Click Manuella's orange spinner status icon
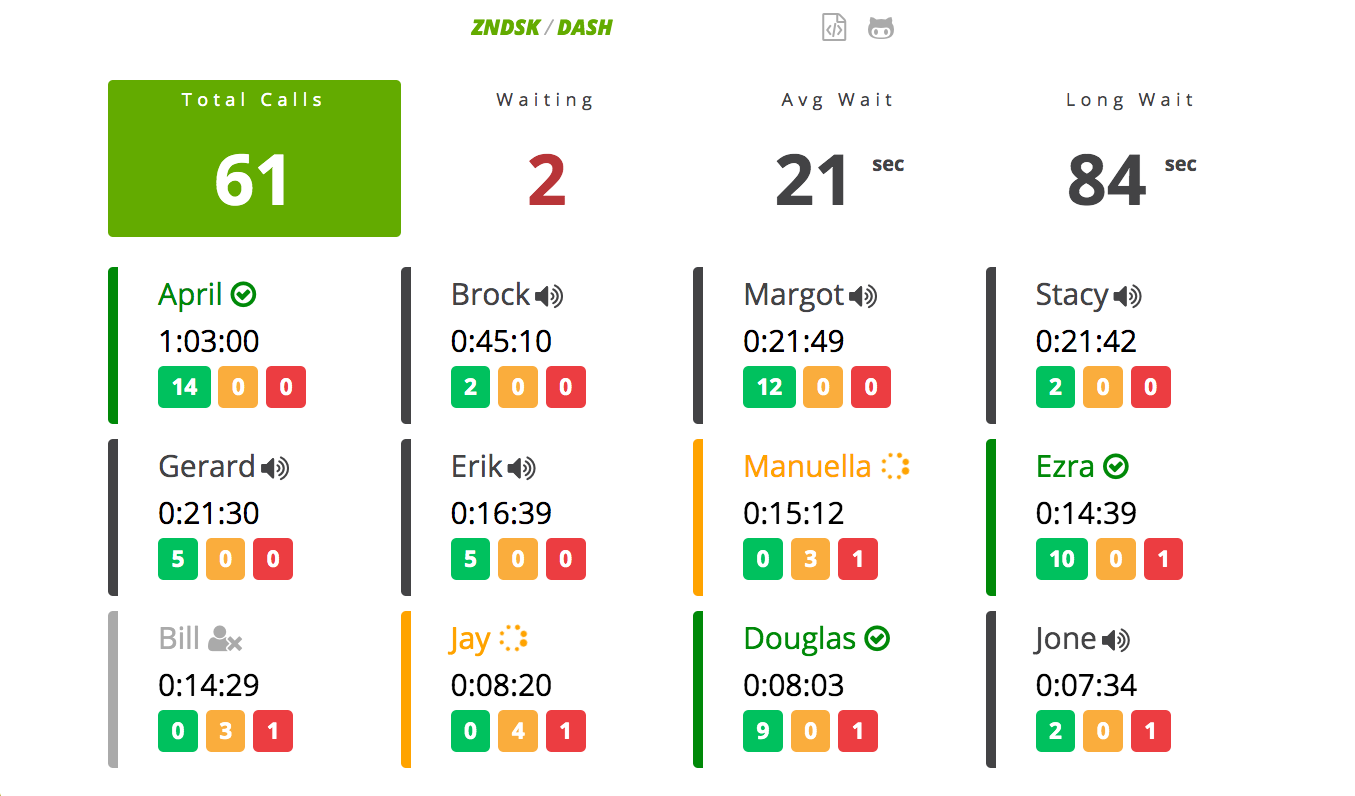 [x=896, y=466]
